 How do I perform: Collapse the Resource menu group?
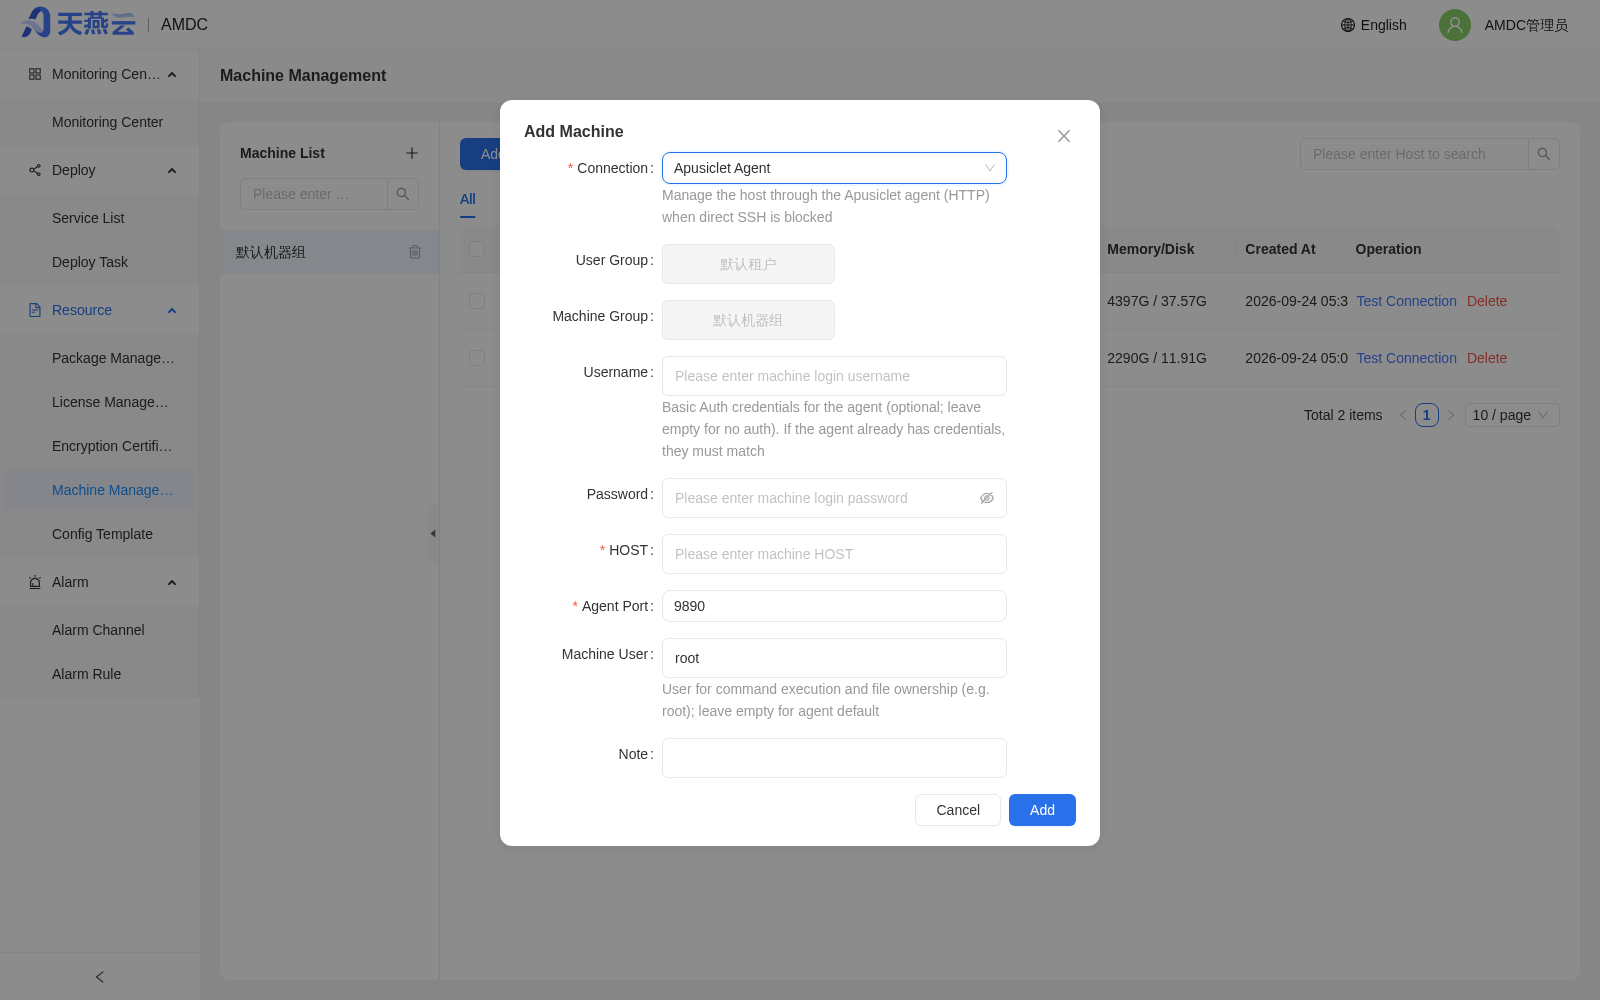[172, 310]
